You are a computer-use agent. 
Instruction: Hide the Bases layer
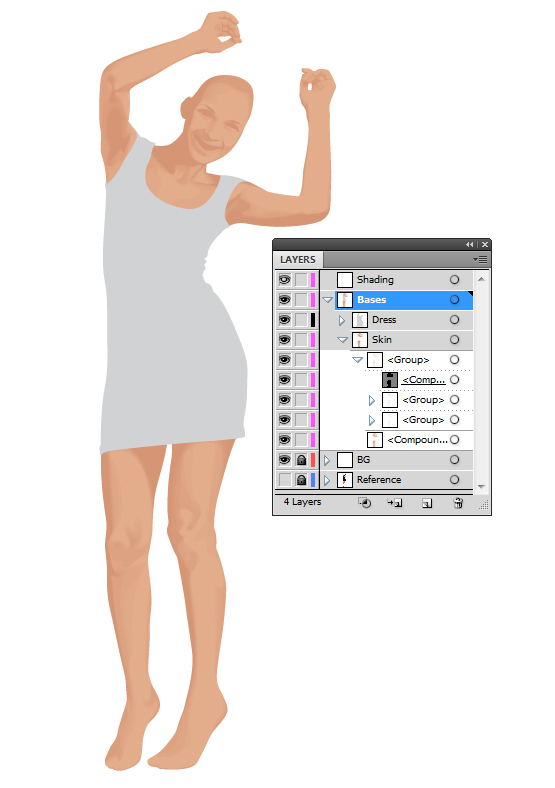click(285, 300)
